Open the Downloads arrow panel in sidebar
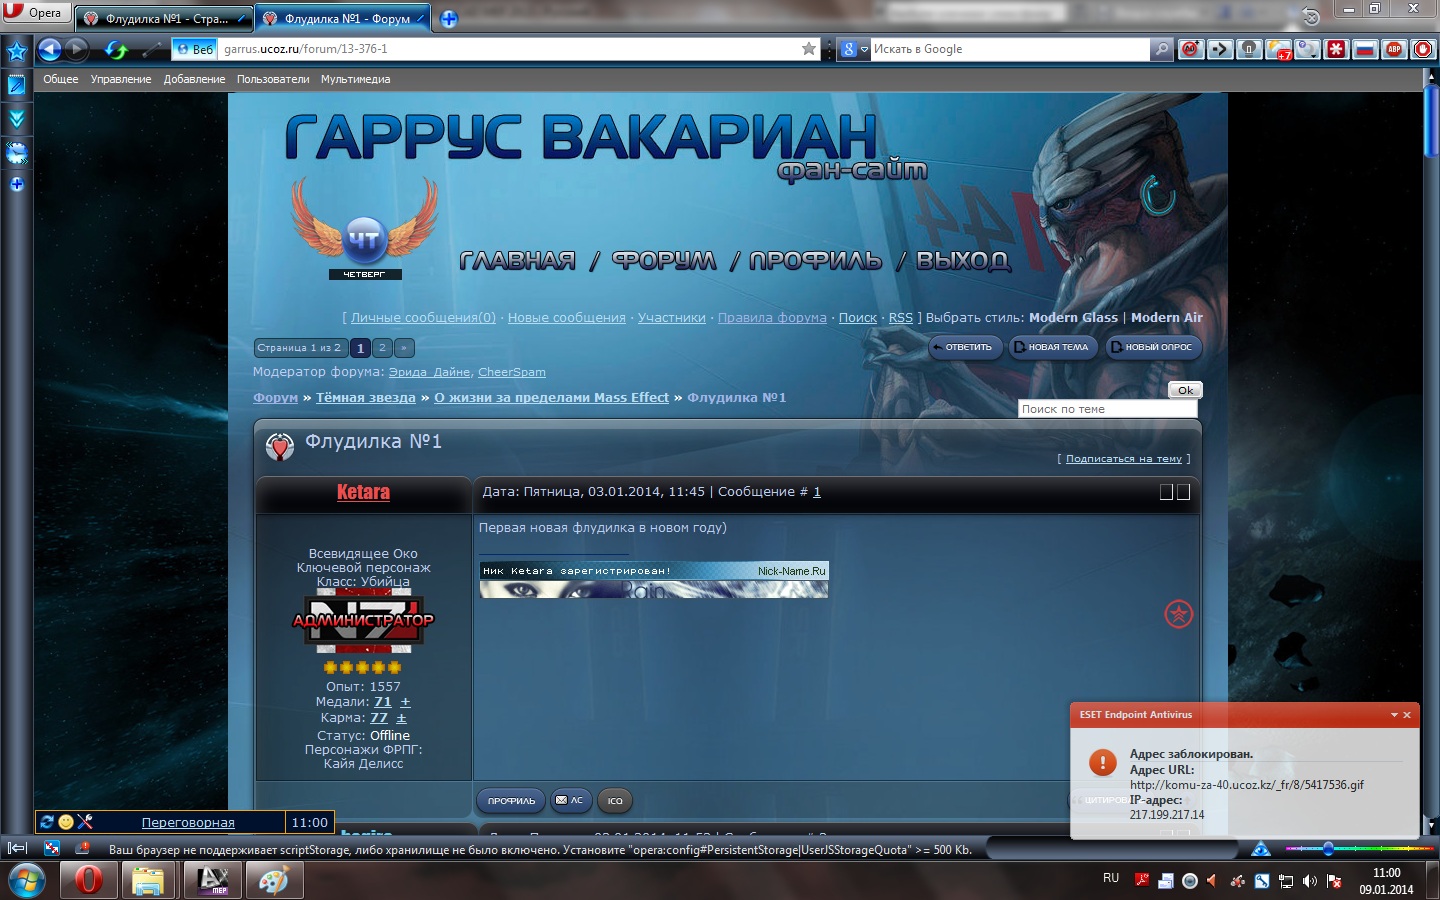 point(17,119)
